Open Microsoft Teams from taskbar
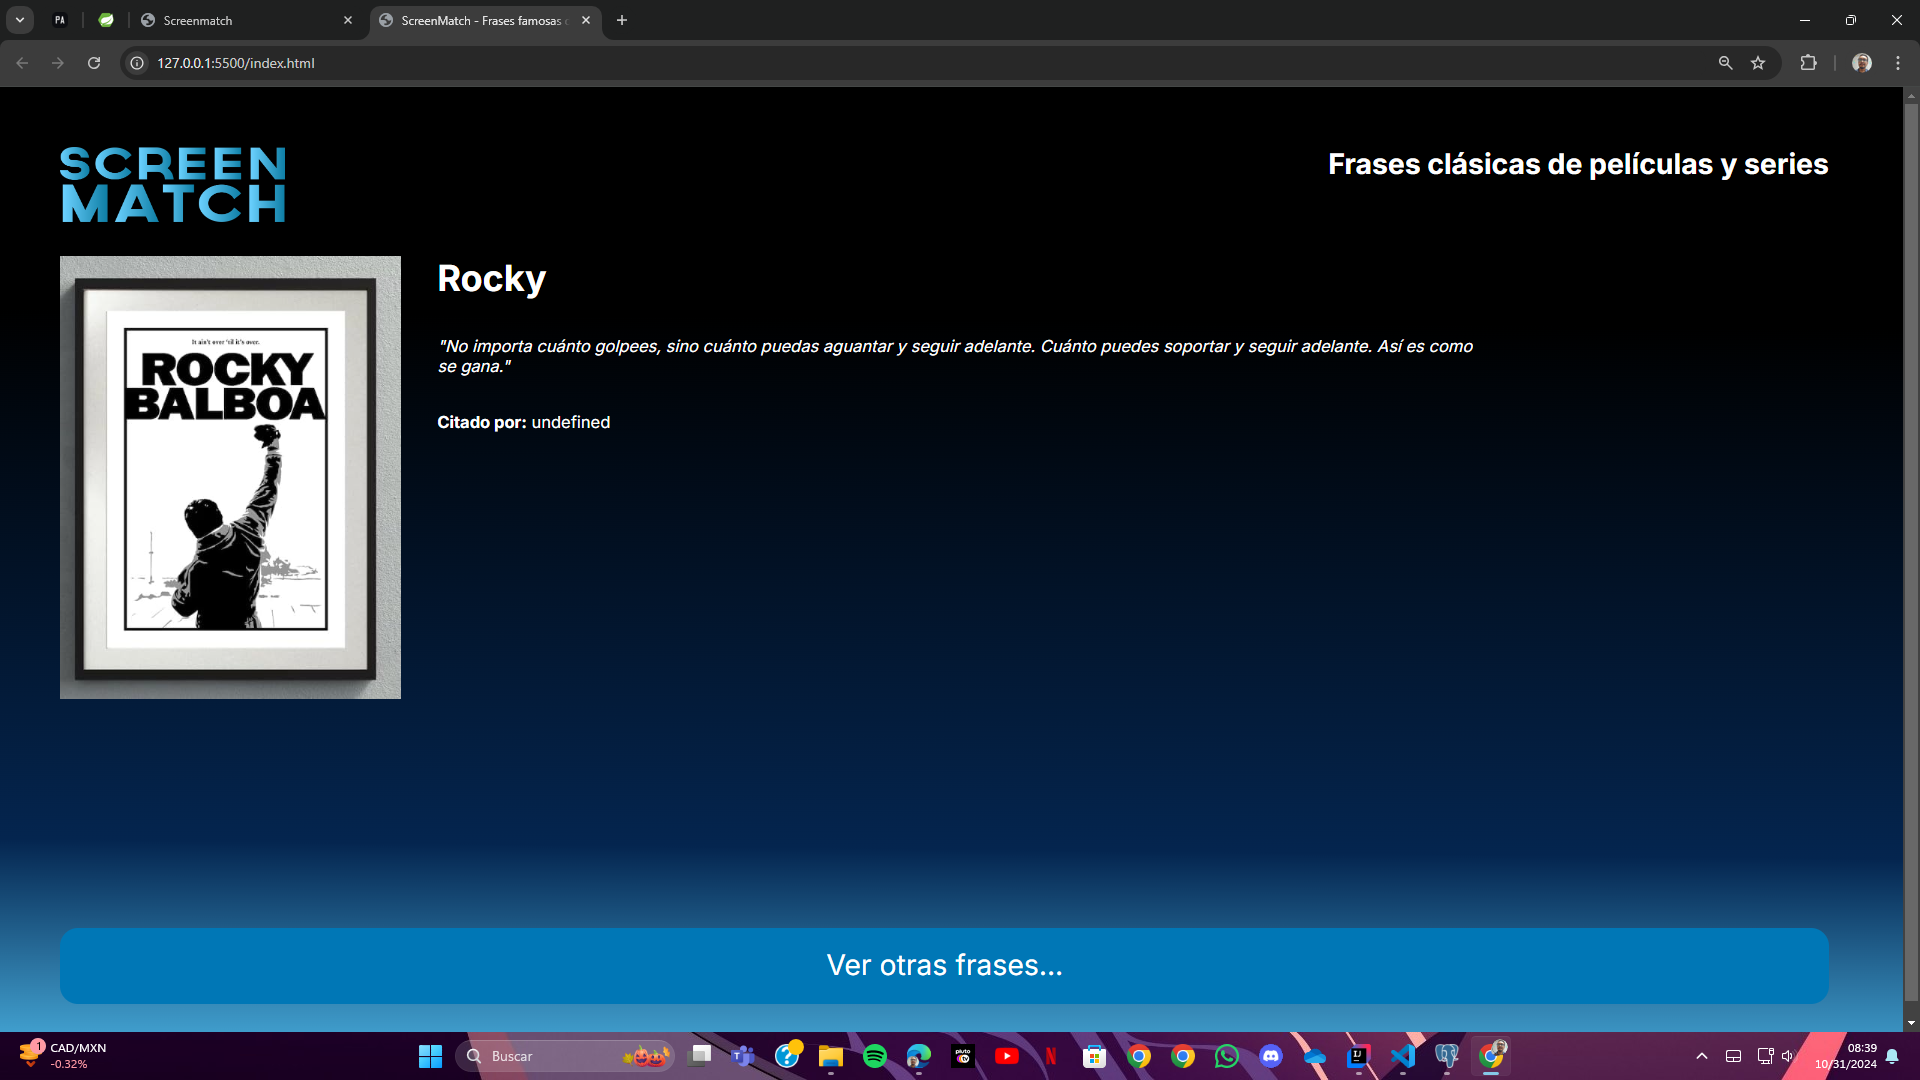The image size is (1920, 1080). click(x=743, y=1056)
